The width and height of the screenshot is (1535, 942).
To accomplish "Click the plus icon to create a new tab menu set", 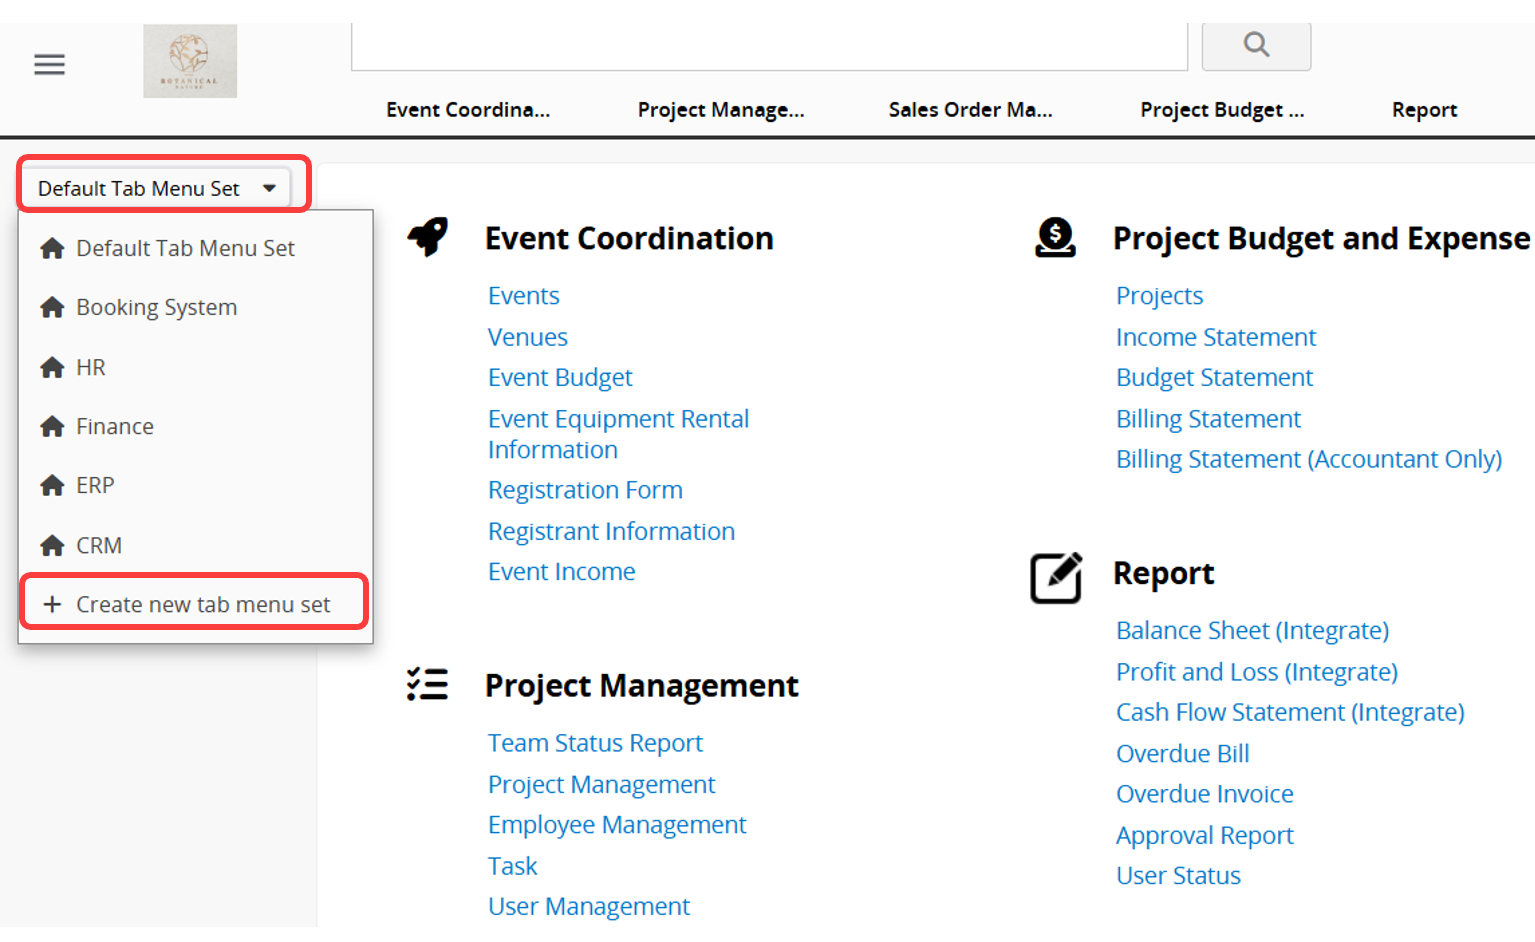I will [x=52, y=604].
